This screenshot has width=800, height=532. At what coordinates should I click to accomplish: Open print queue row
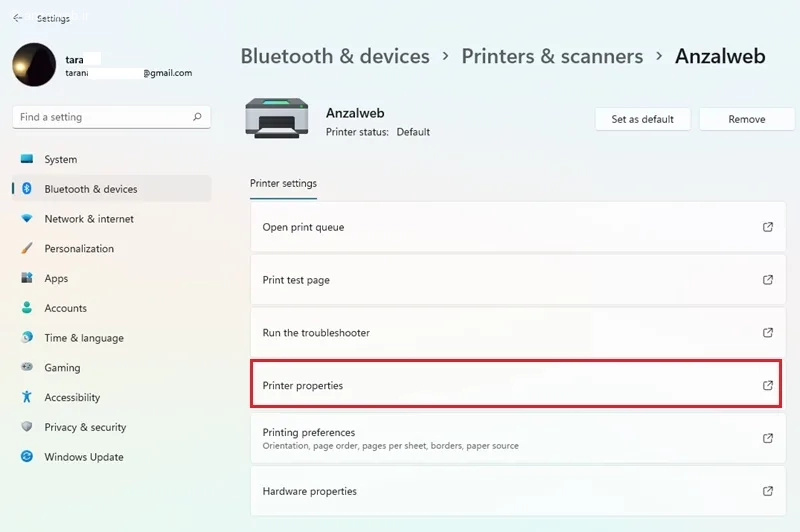(518, 227)
